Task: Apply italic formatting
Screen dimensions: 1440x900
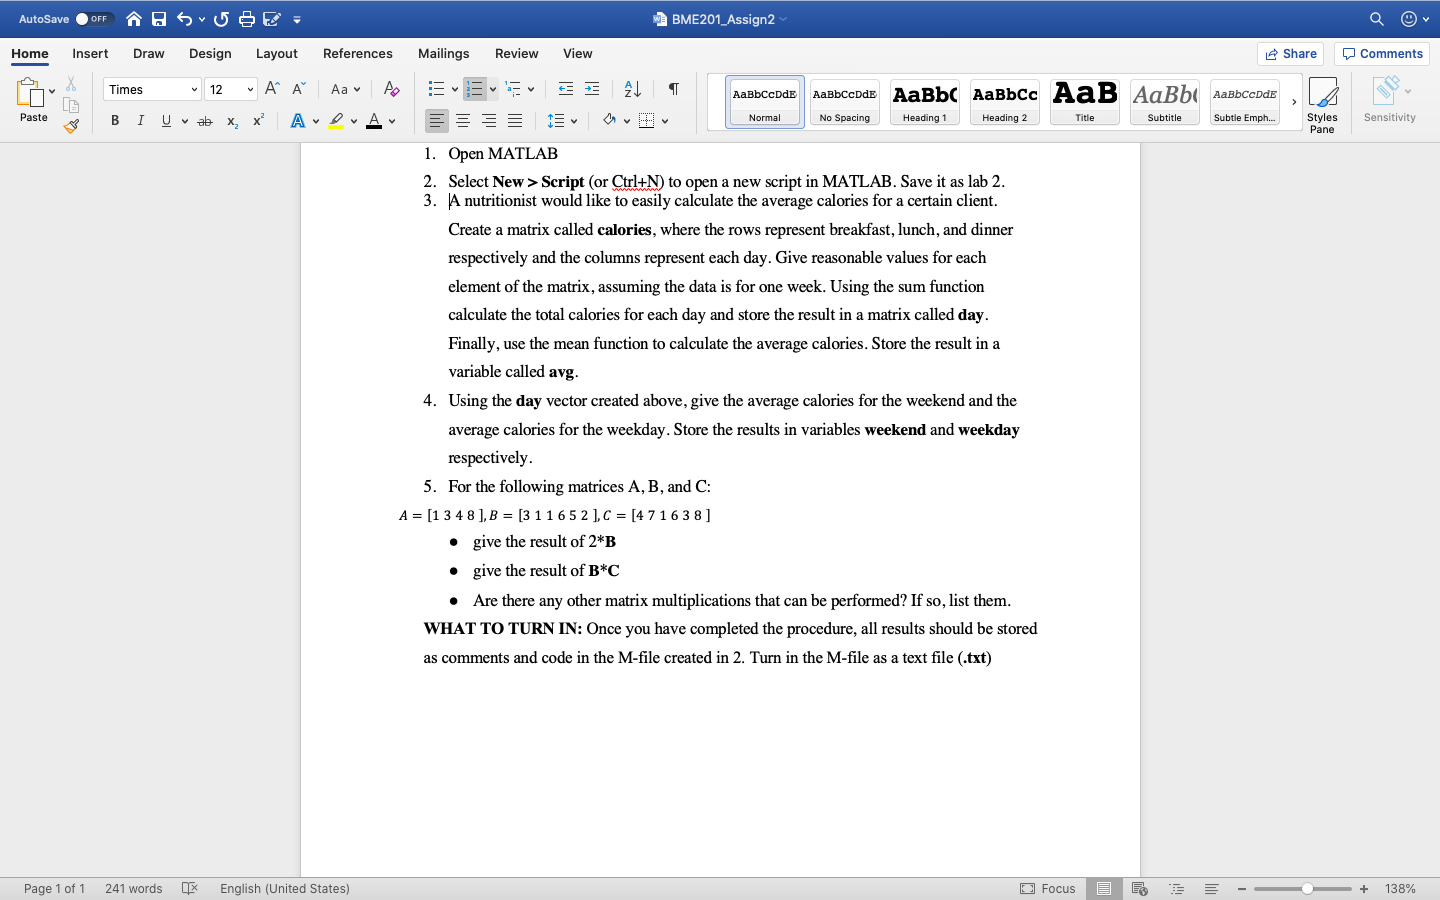Action: tap(141, 120)
